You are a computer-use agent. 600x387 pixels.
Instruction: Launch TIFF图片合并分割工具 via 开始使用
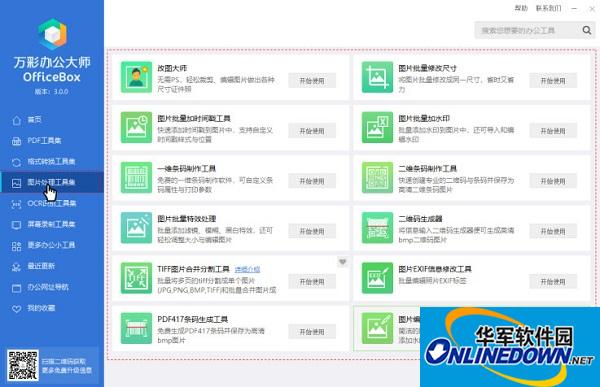312,282
